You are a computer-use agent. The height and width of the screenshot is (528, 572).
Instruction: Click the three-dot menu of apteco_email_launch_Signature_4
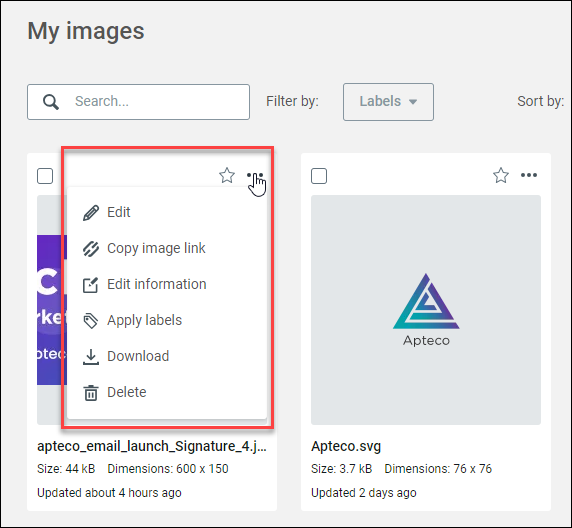pos(255,175)
